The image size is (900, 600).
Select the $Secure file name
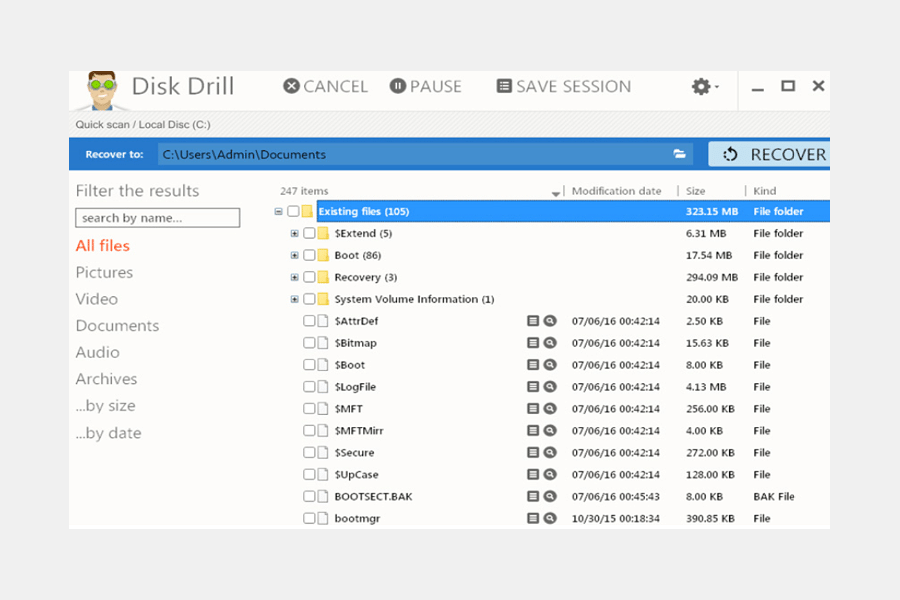(354, 452)
